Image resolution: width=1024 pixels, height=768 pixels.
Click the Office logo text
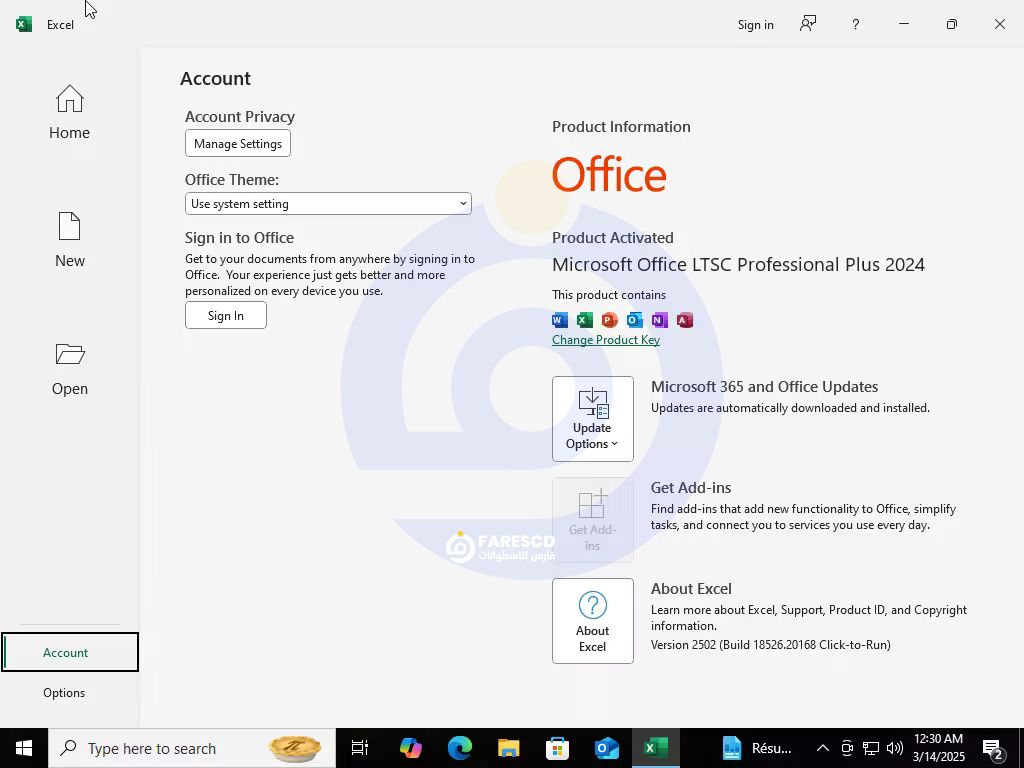(x=609, y=174)
